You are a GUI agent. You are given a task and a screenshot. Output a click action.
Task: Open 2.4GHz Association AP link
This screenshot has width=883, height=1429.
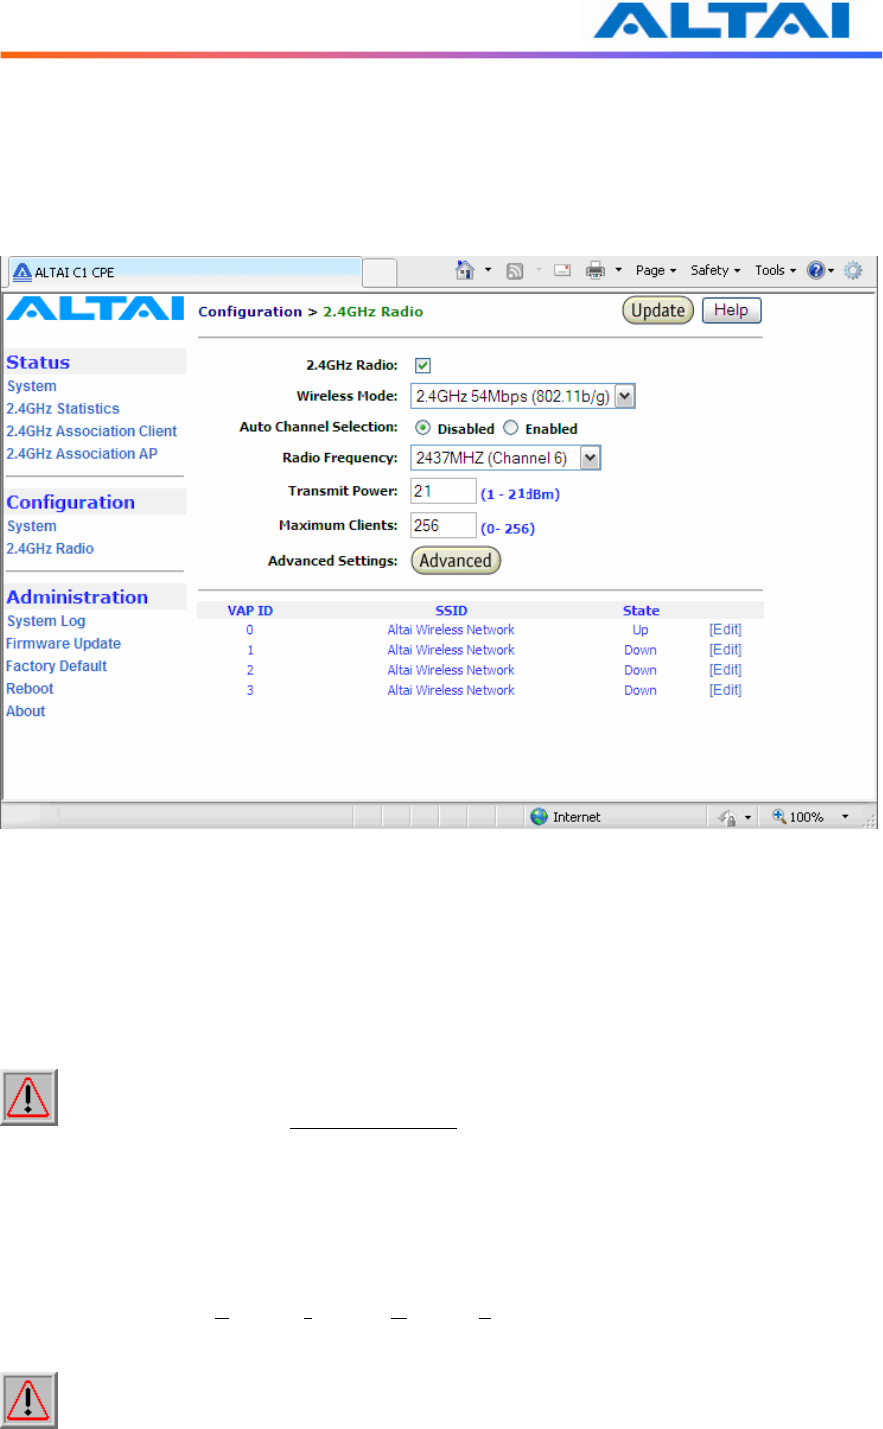82,453
